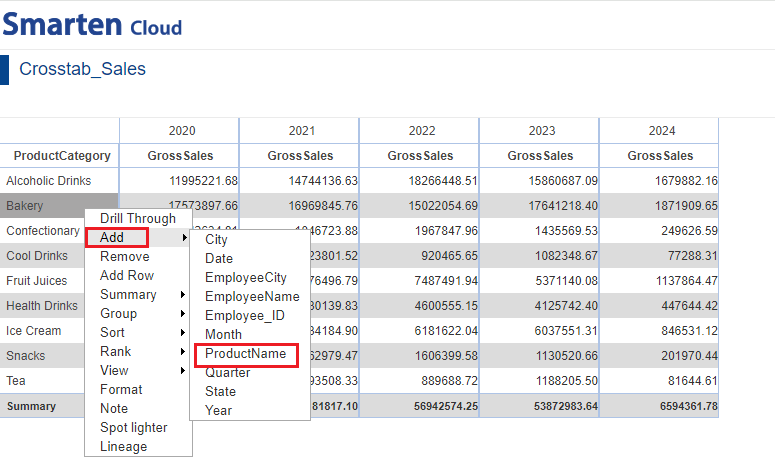This screenshot has height=476, width=775.
Task: Select the Tea row label
Action: (16, 381)
